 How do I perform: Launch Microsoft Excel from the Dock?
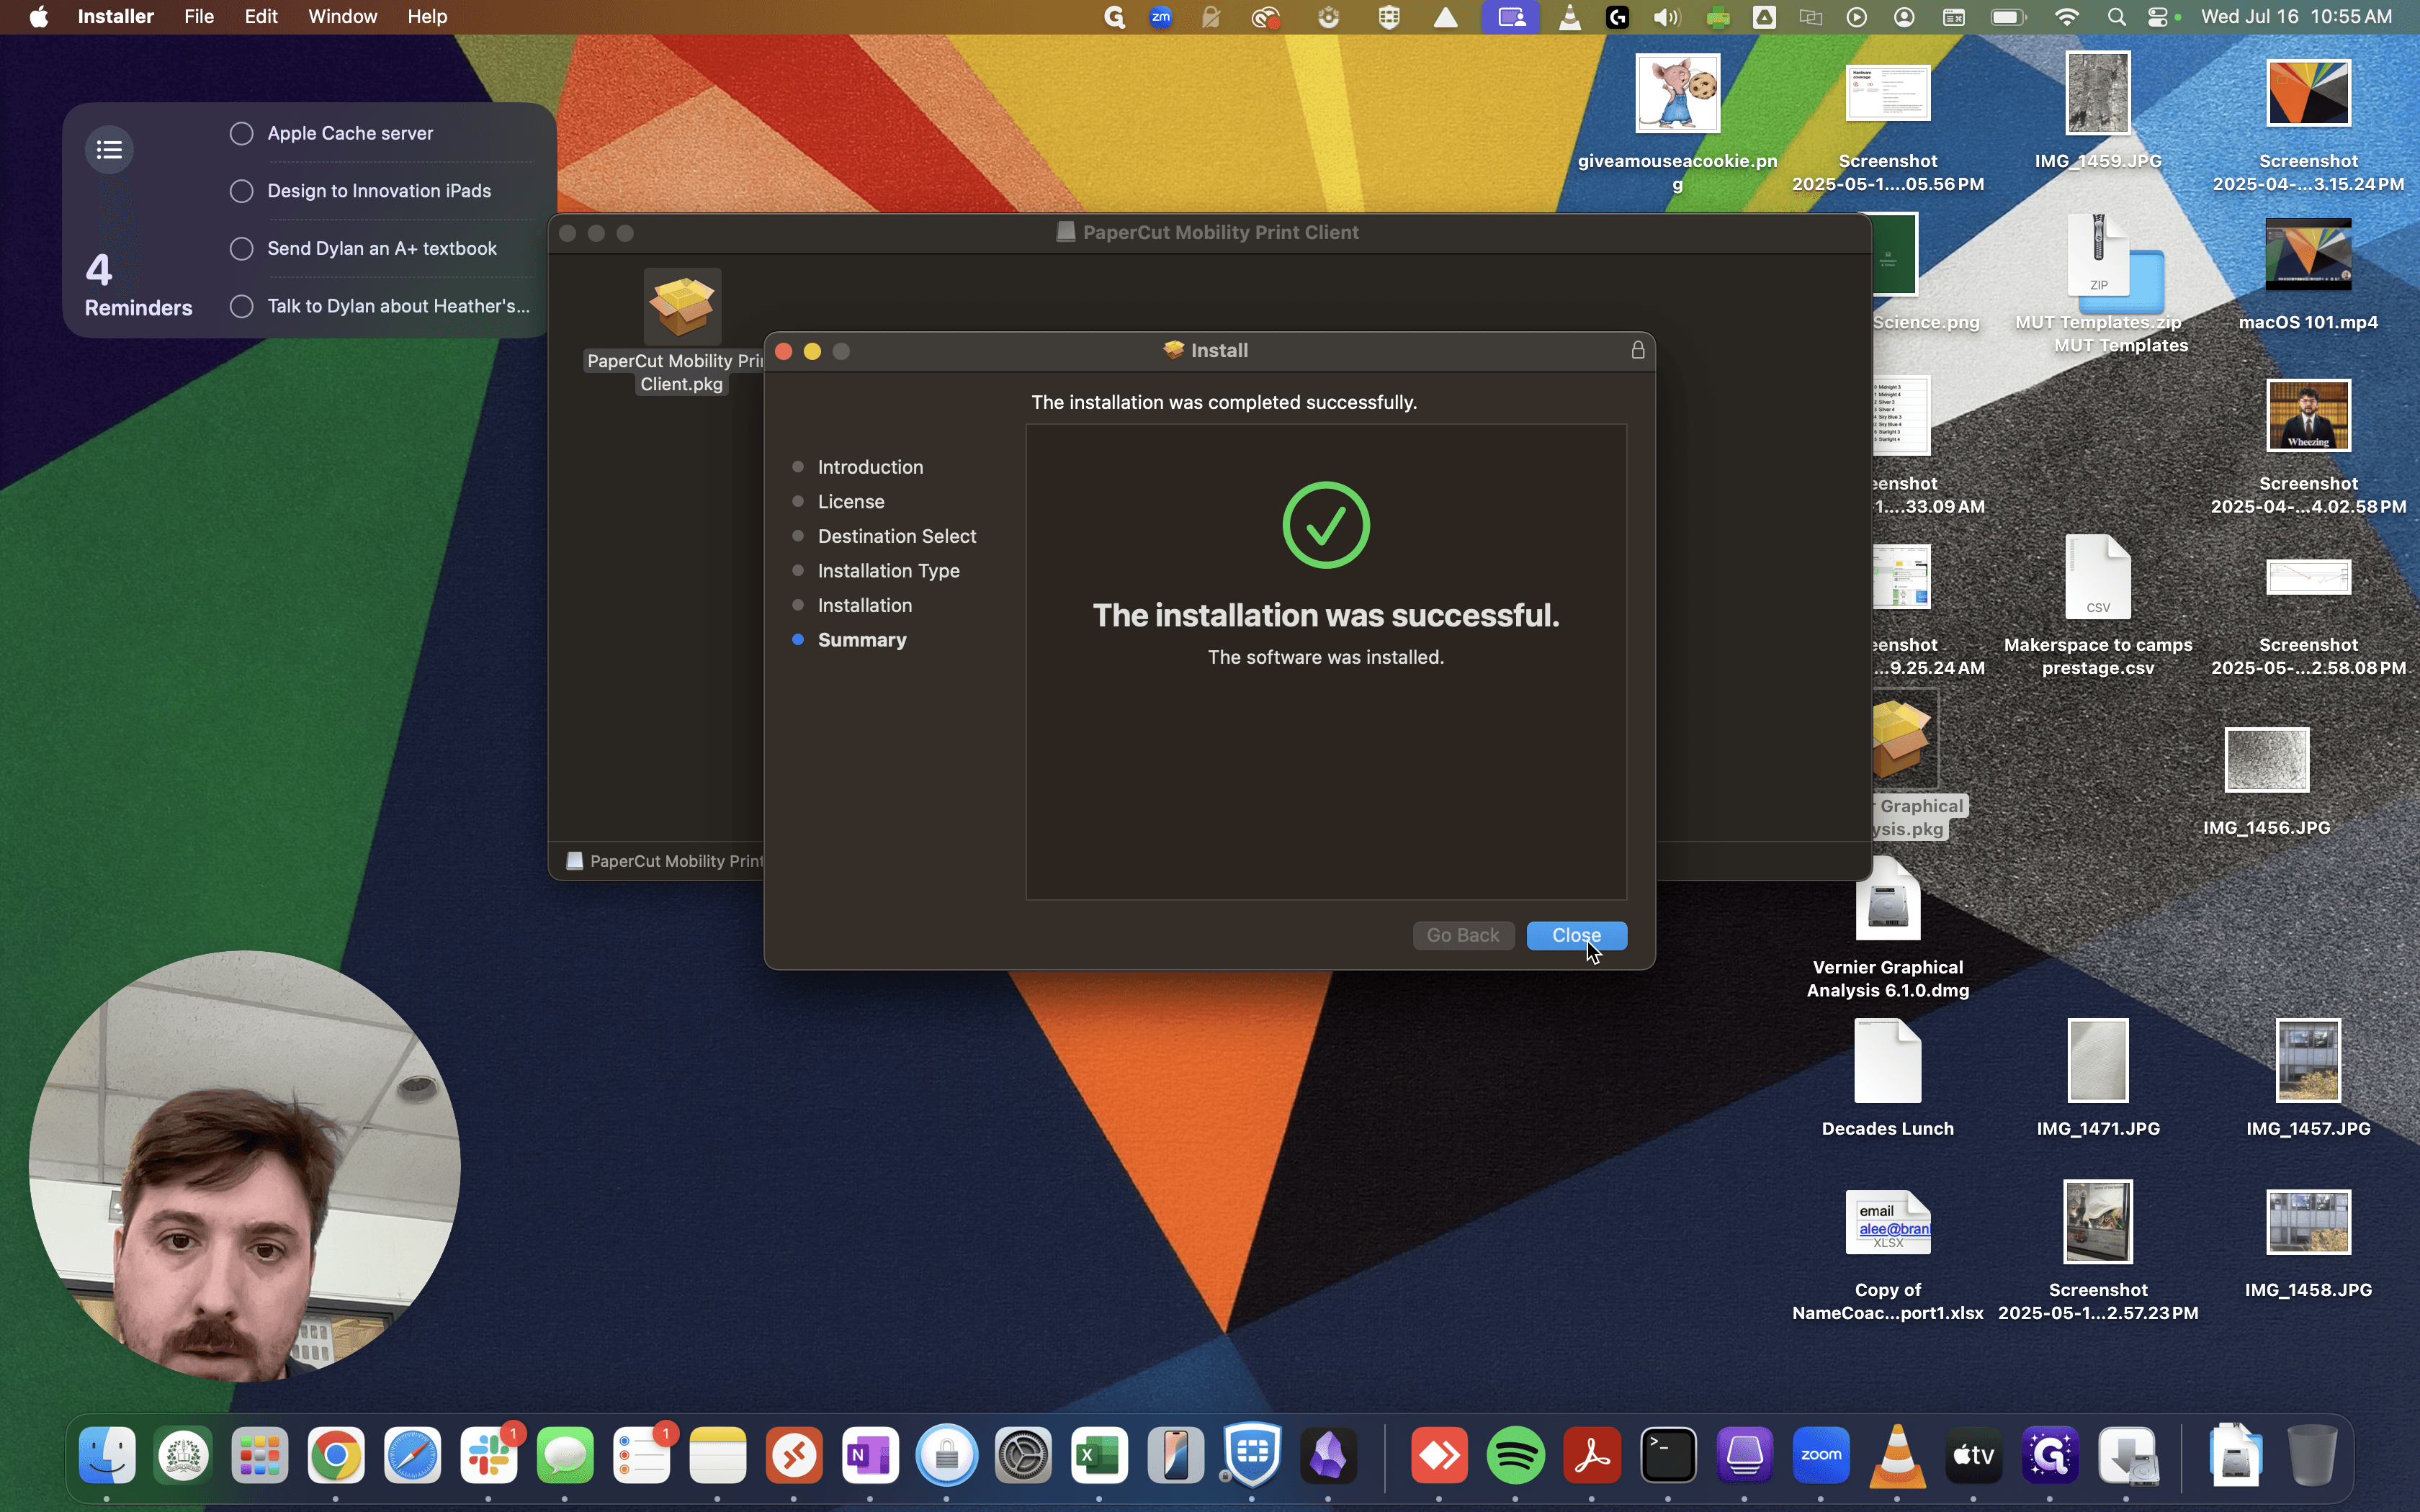(x=1099, y=1455)
